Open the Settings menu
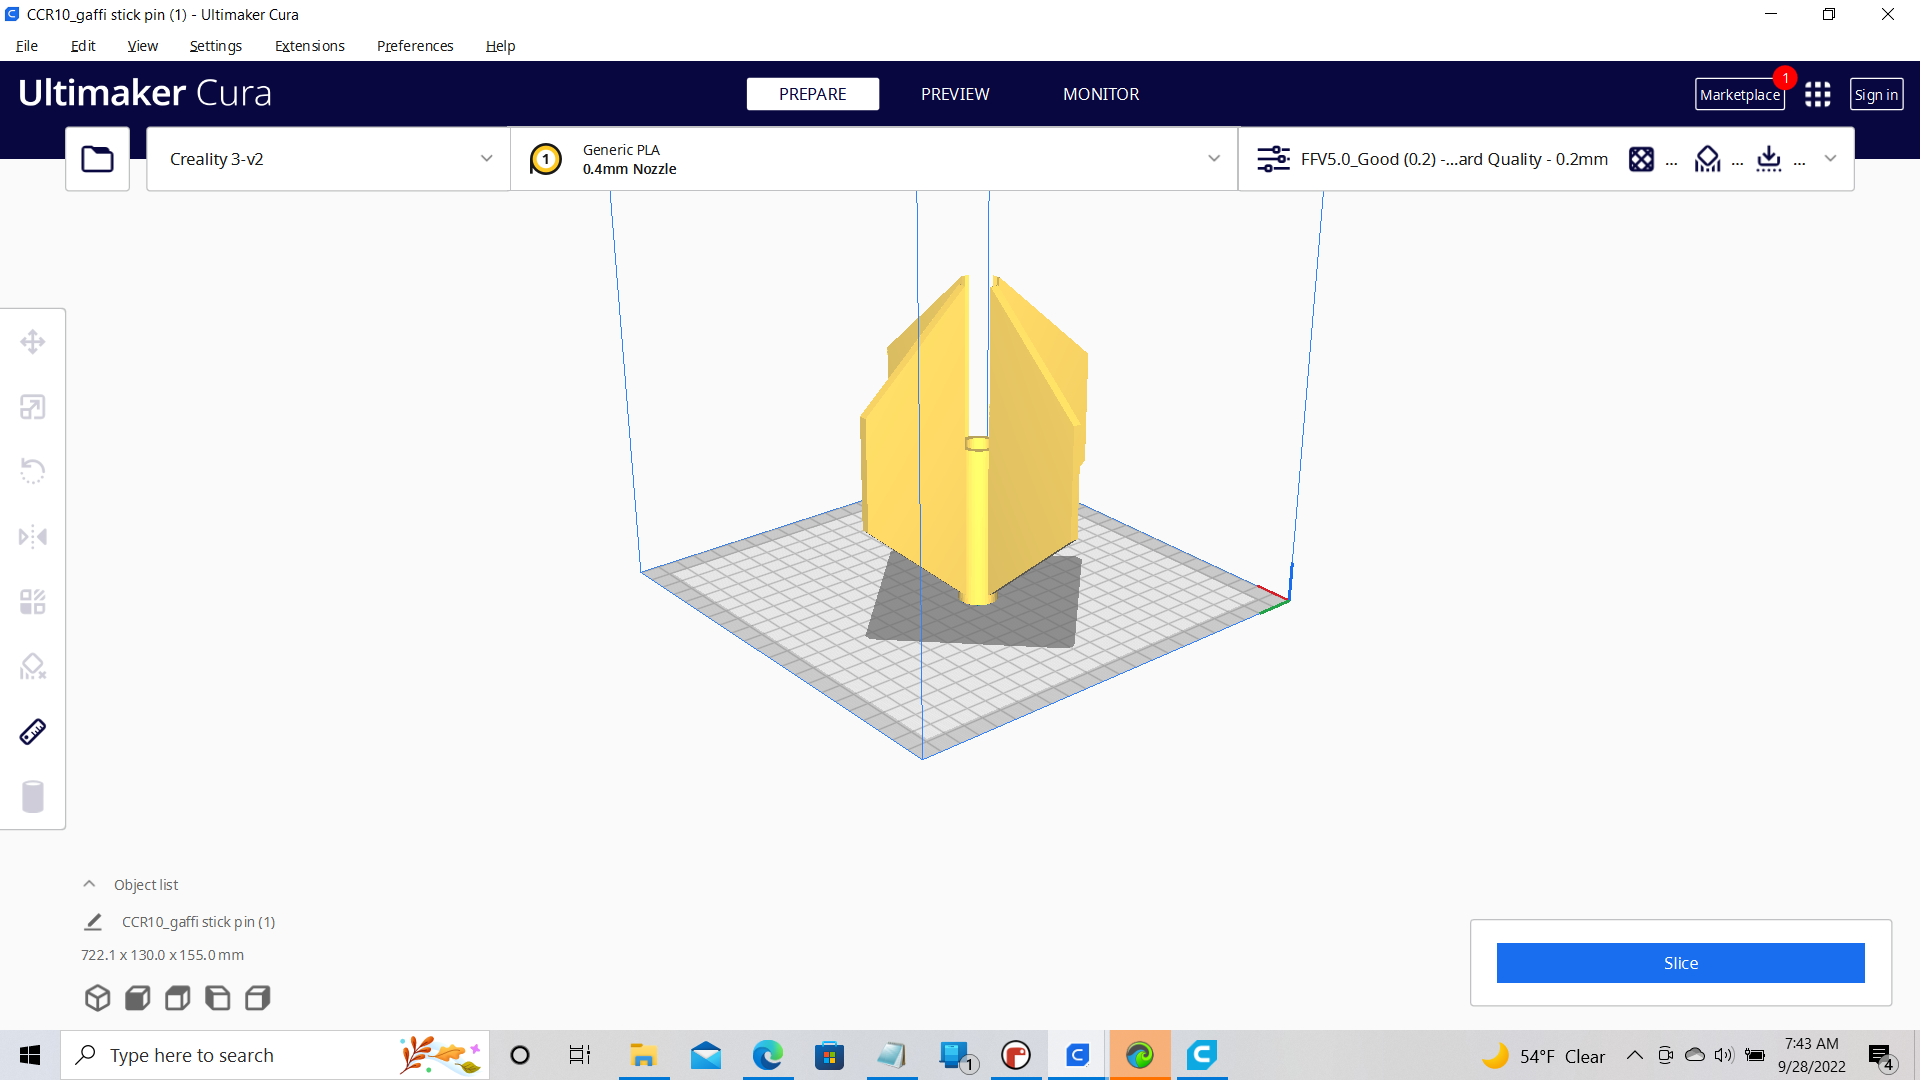Image resolution: width=1920 pixels, height=1080 pixels. (215, 46)
